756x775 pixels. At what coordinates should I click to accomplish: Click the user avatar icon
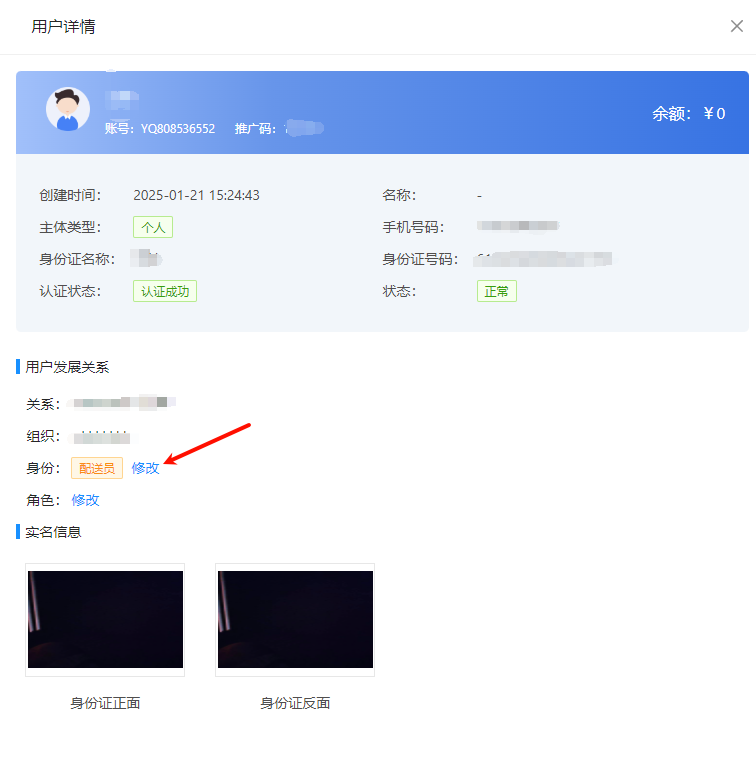coord(68,110)
